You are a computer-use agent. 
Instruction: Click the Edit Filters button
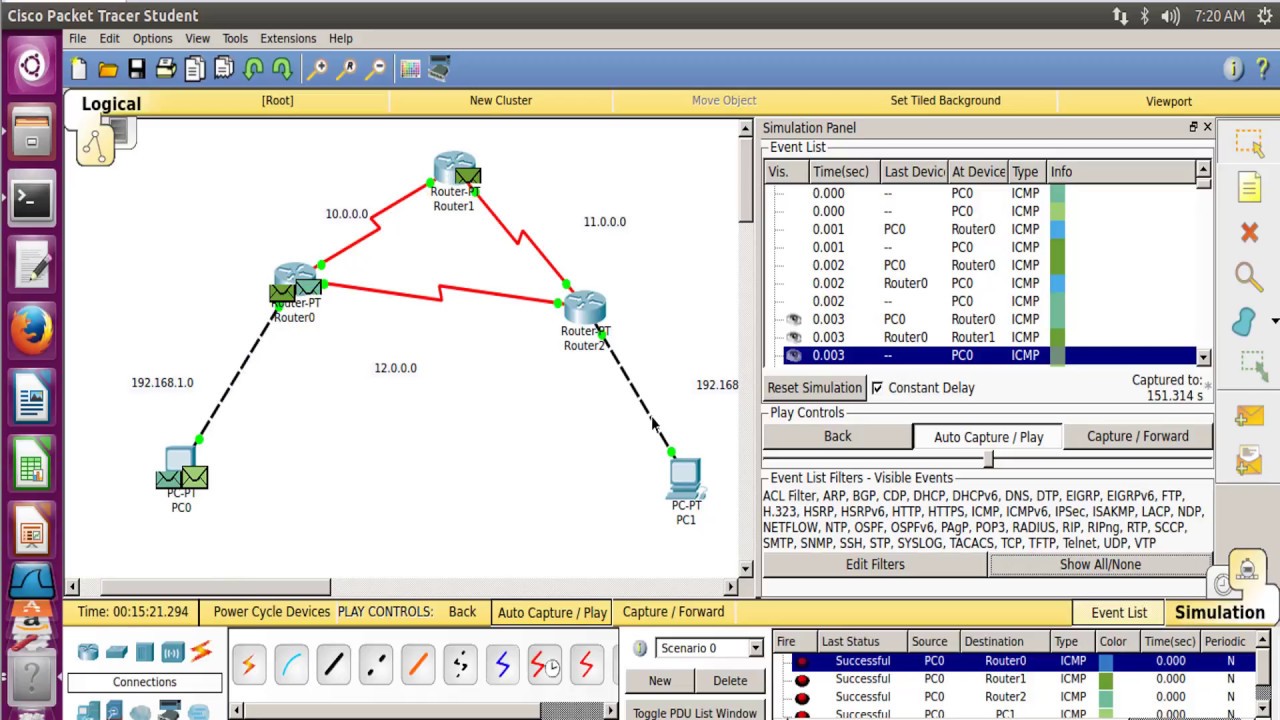(x=875, y=564)
